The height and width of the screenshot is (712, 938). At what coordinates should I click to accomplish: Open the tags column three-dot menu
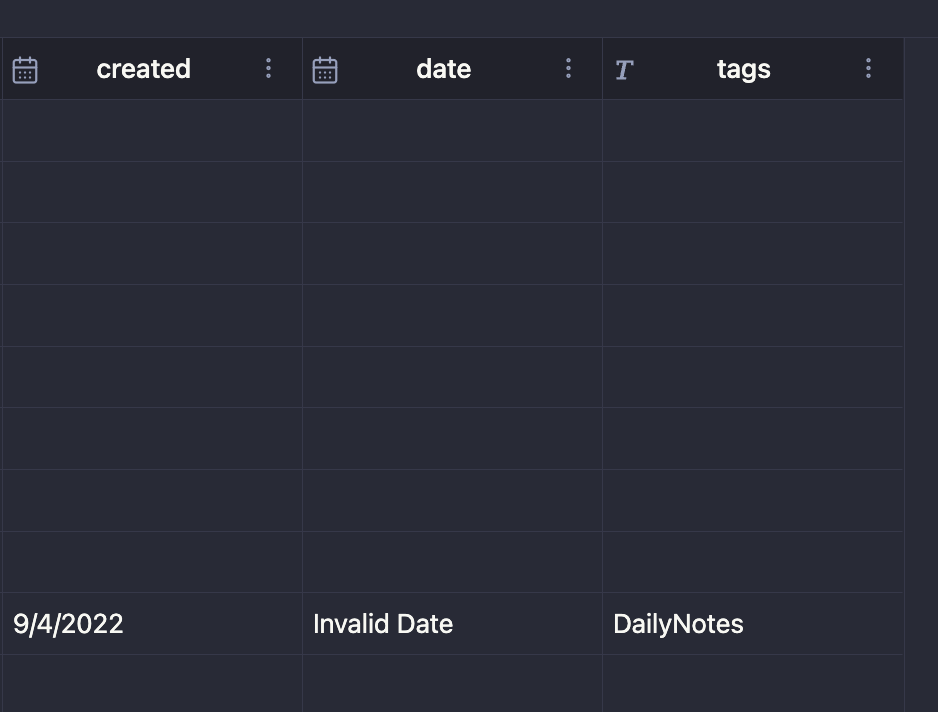pyautogui.click(x=868, y=68)
